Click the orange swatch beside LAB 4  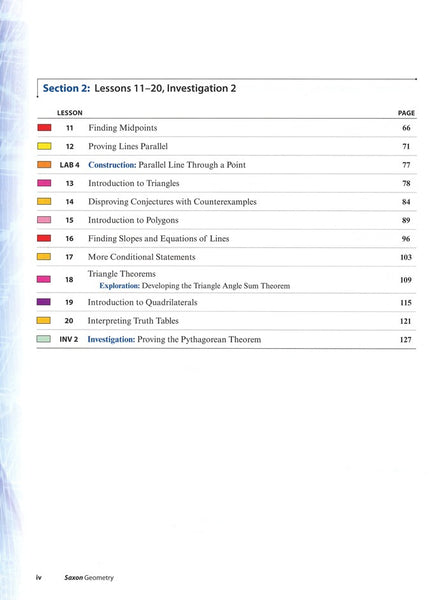[x=44, y=165]
